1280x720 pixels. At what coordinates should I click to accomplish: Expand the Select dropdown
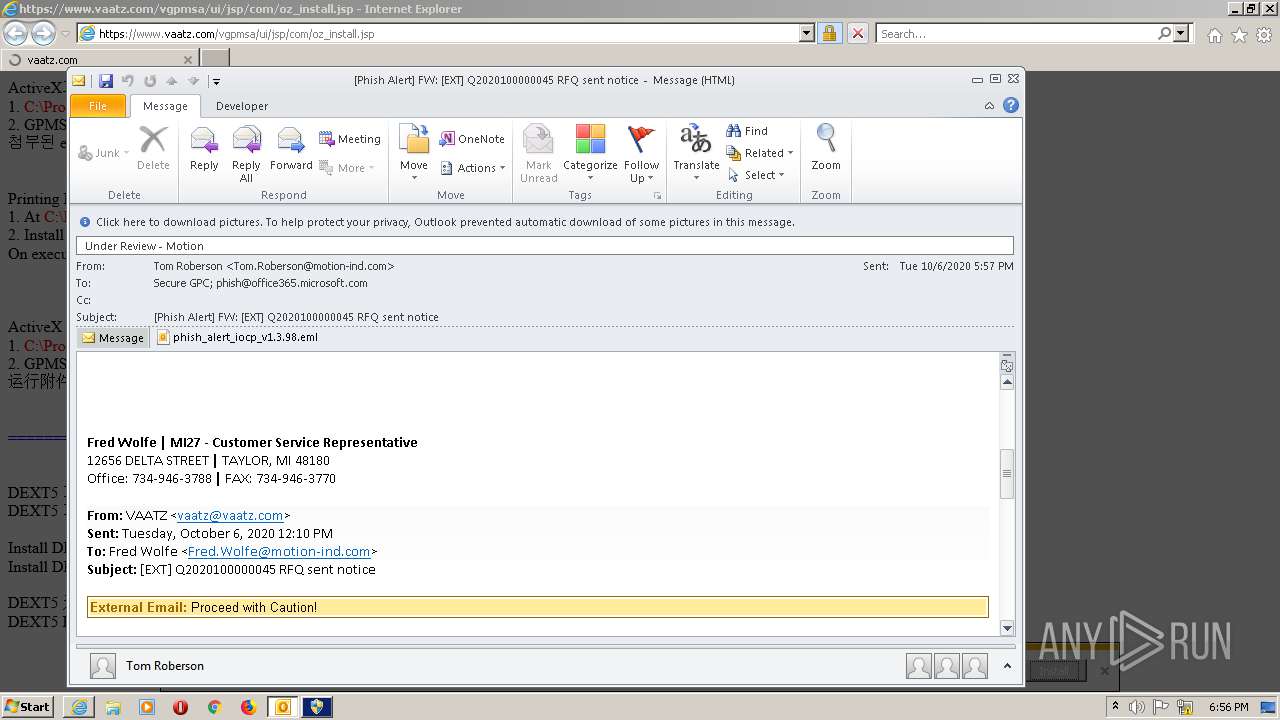757,175
